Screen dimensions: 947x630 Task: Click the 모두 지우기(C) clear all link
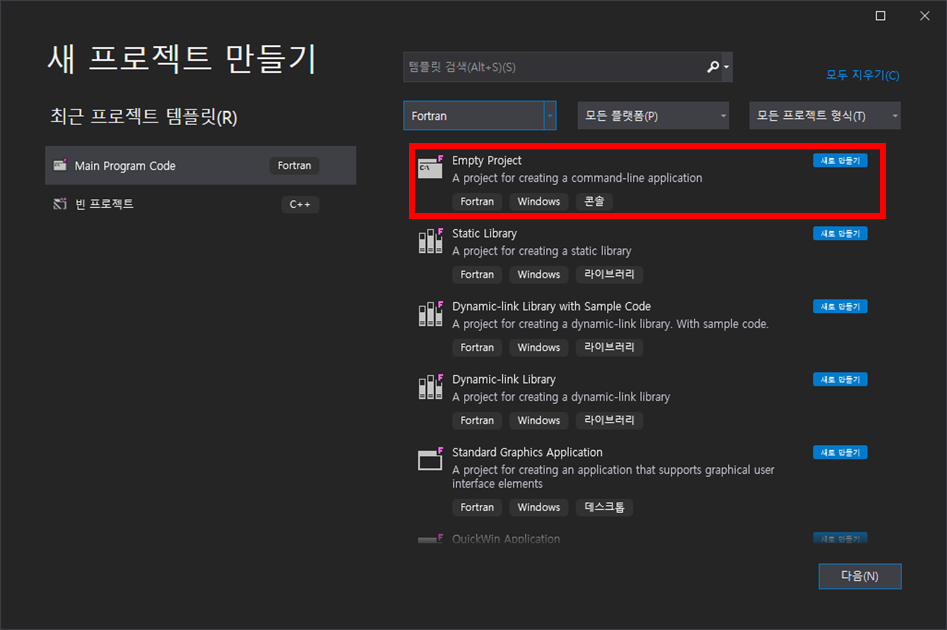point(862,75)
